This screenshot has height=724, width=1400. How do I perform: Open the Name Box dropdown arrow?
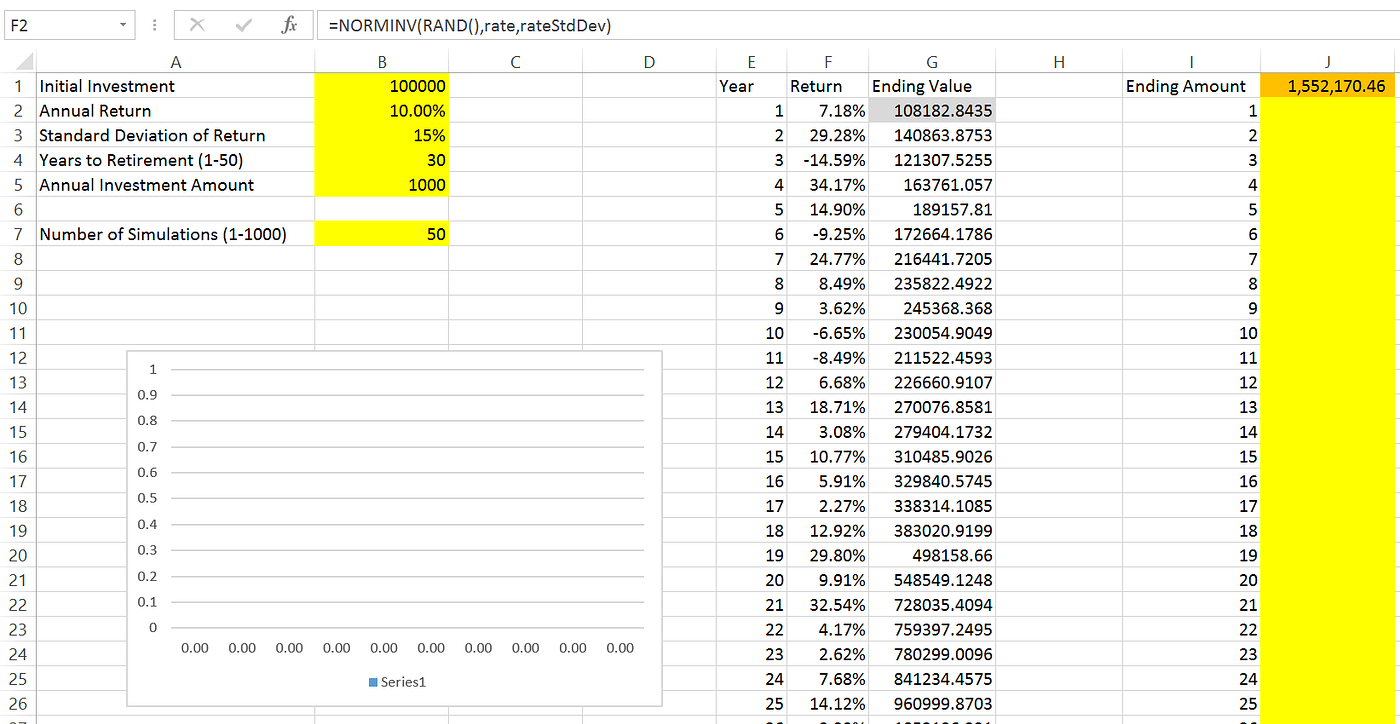pyautogui.click(x=124, y=25)
